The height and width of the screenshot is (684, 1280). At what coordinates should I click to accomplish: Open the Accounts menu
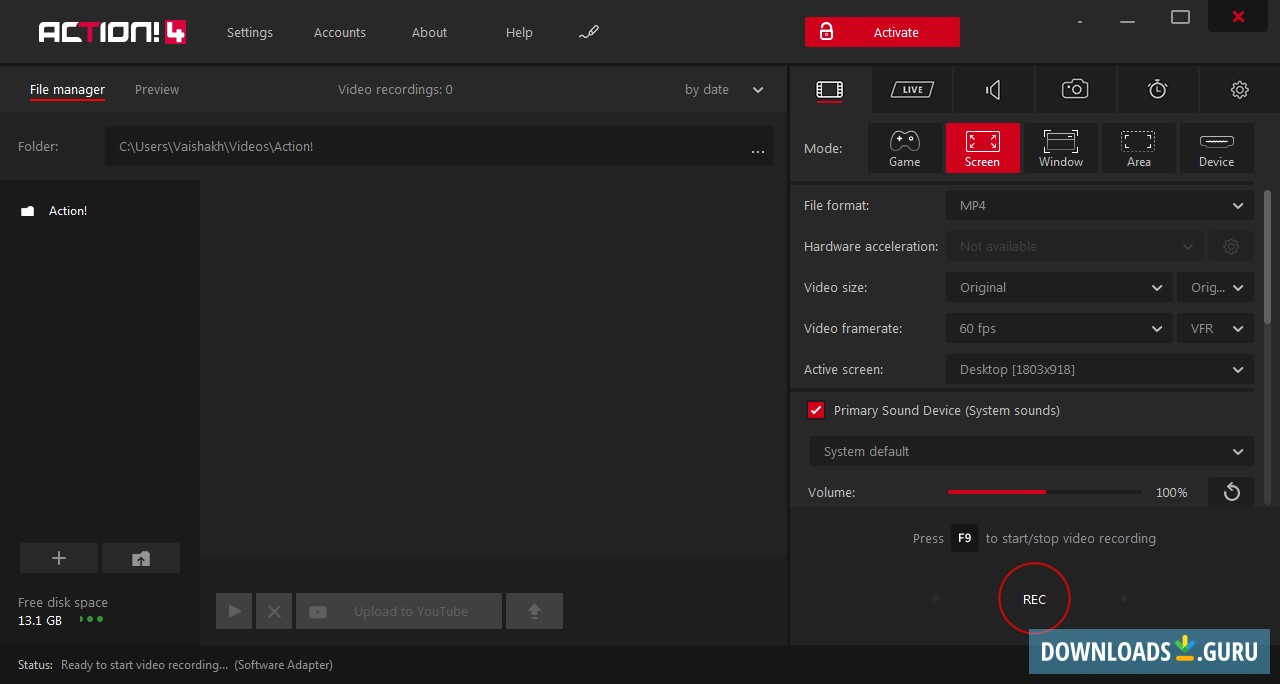(x=340, y=32)
